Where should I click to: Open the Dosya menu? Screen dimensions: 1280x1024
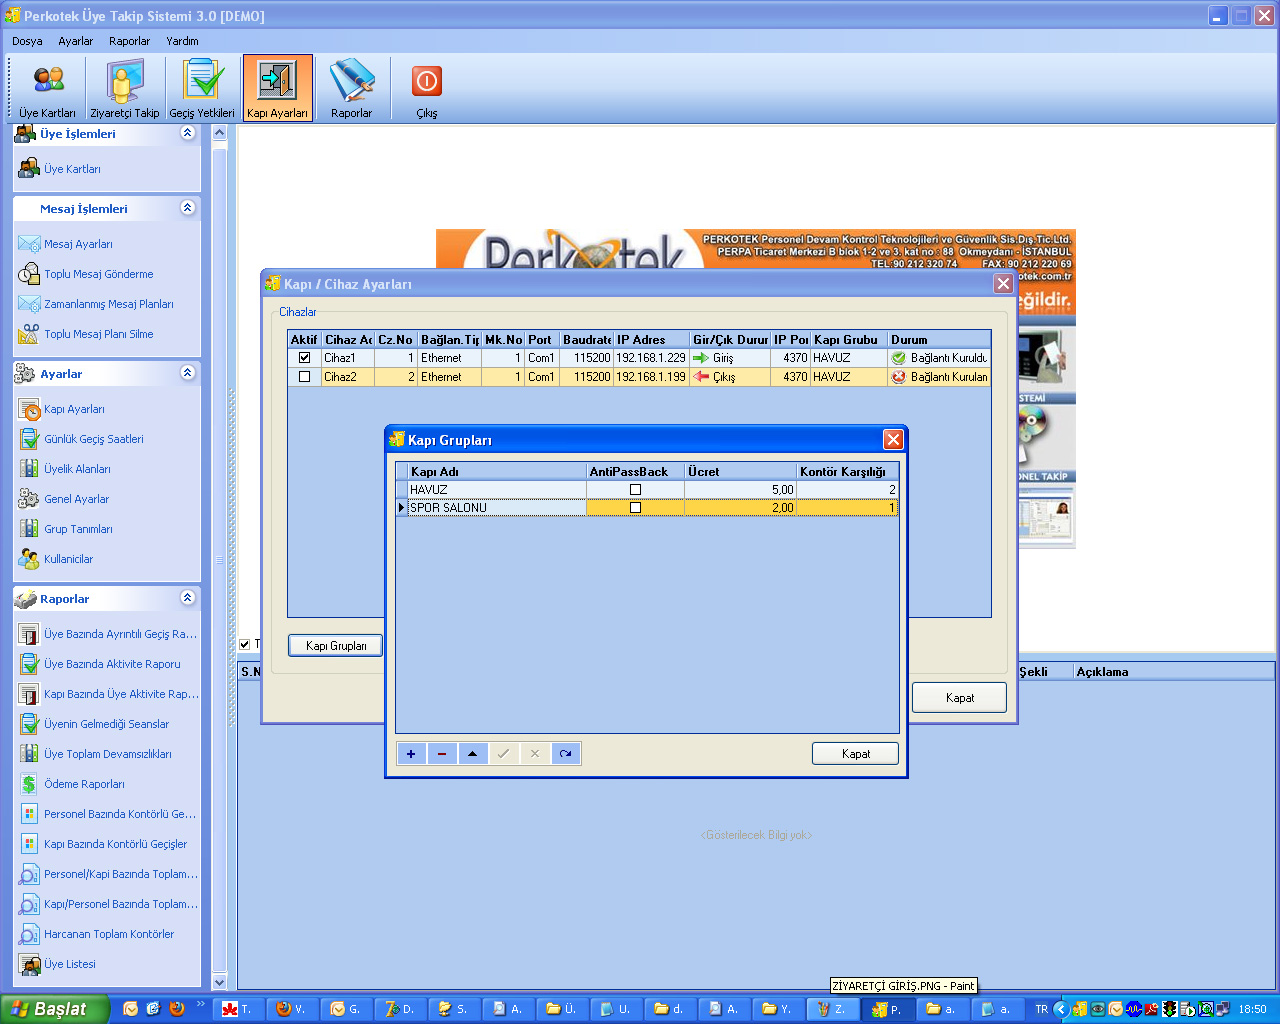click(27, 41)
